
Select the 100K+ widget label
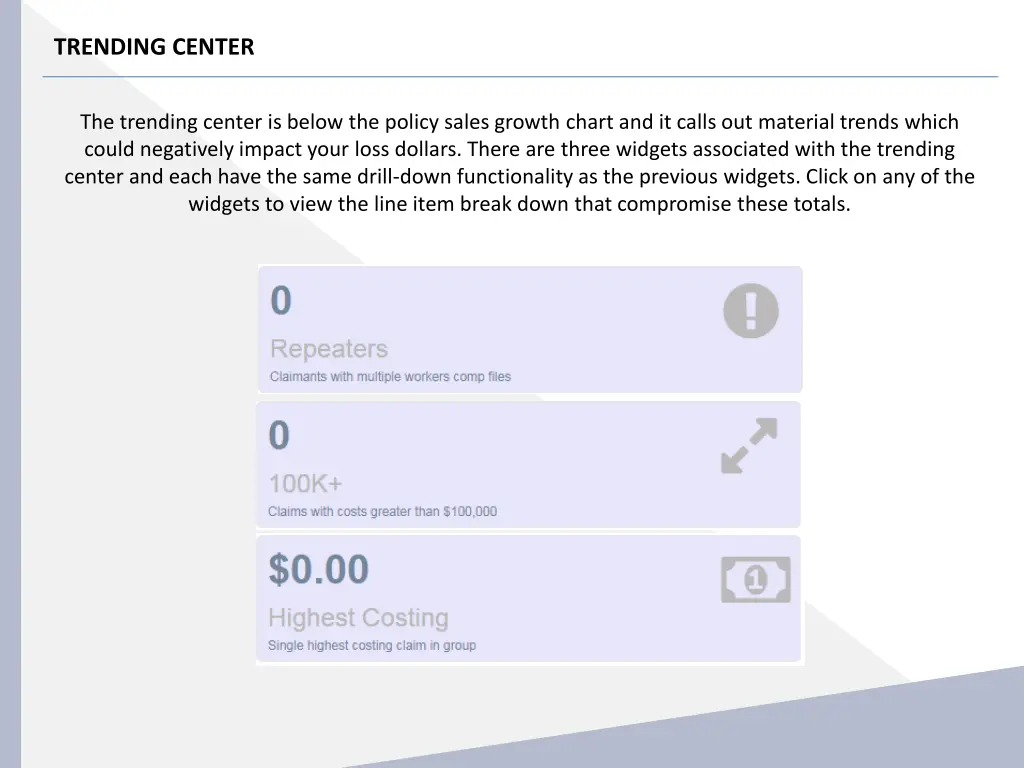click(x=305, y=484)
